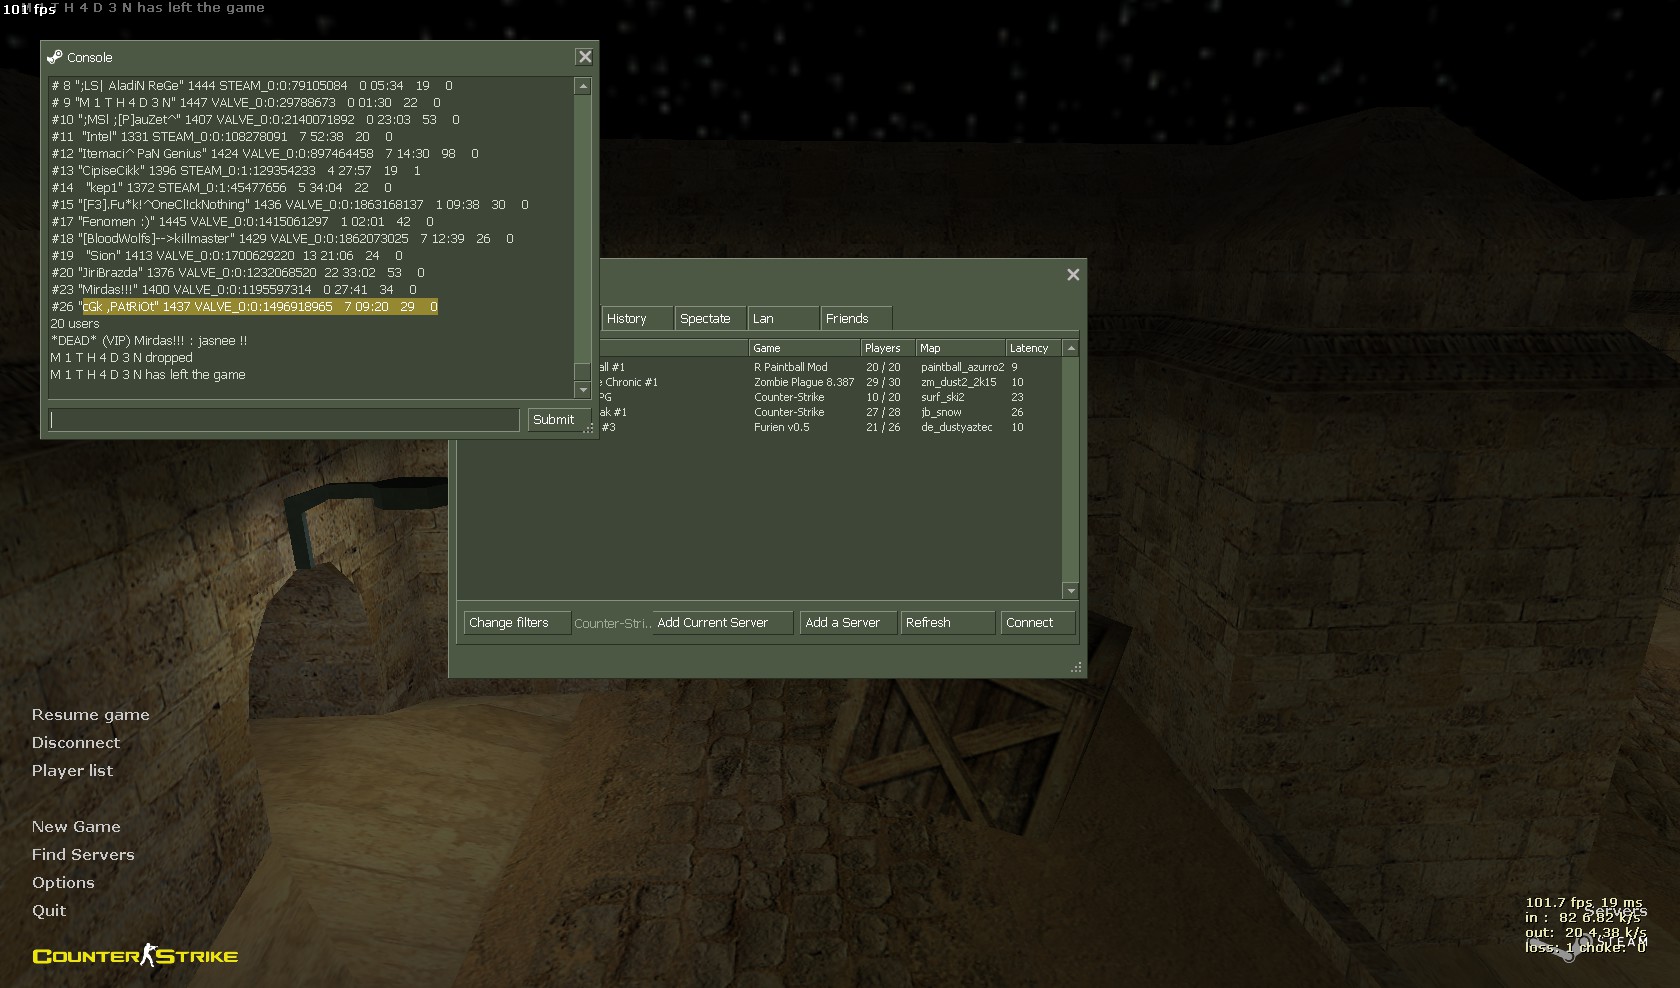Click Resume game in main menu
Viewport: 1680px width, 988px height.
pyautogui.click(x=90, y=715)
